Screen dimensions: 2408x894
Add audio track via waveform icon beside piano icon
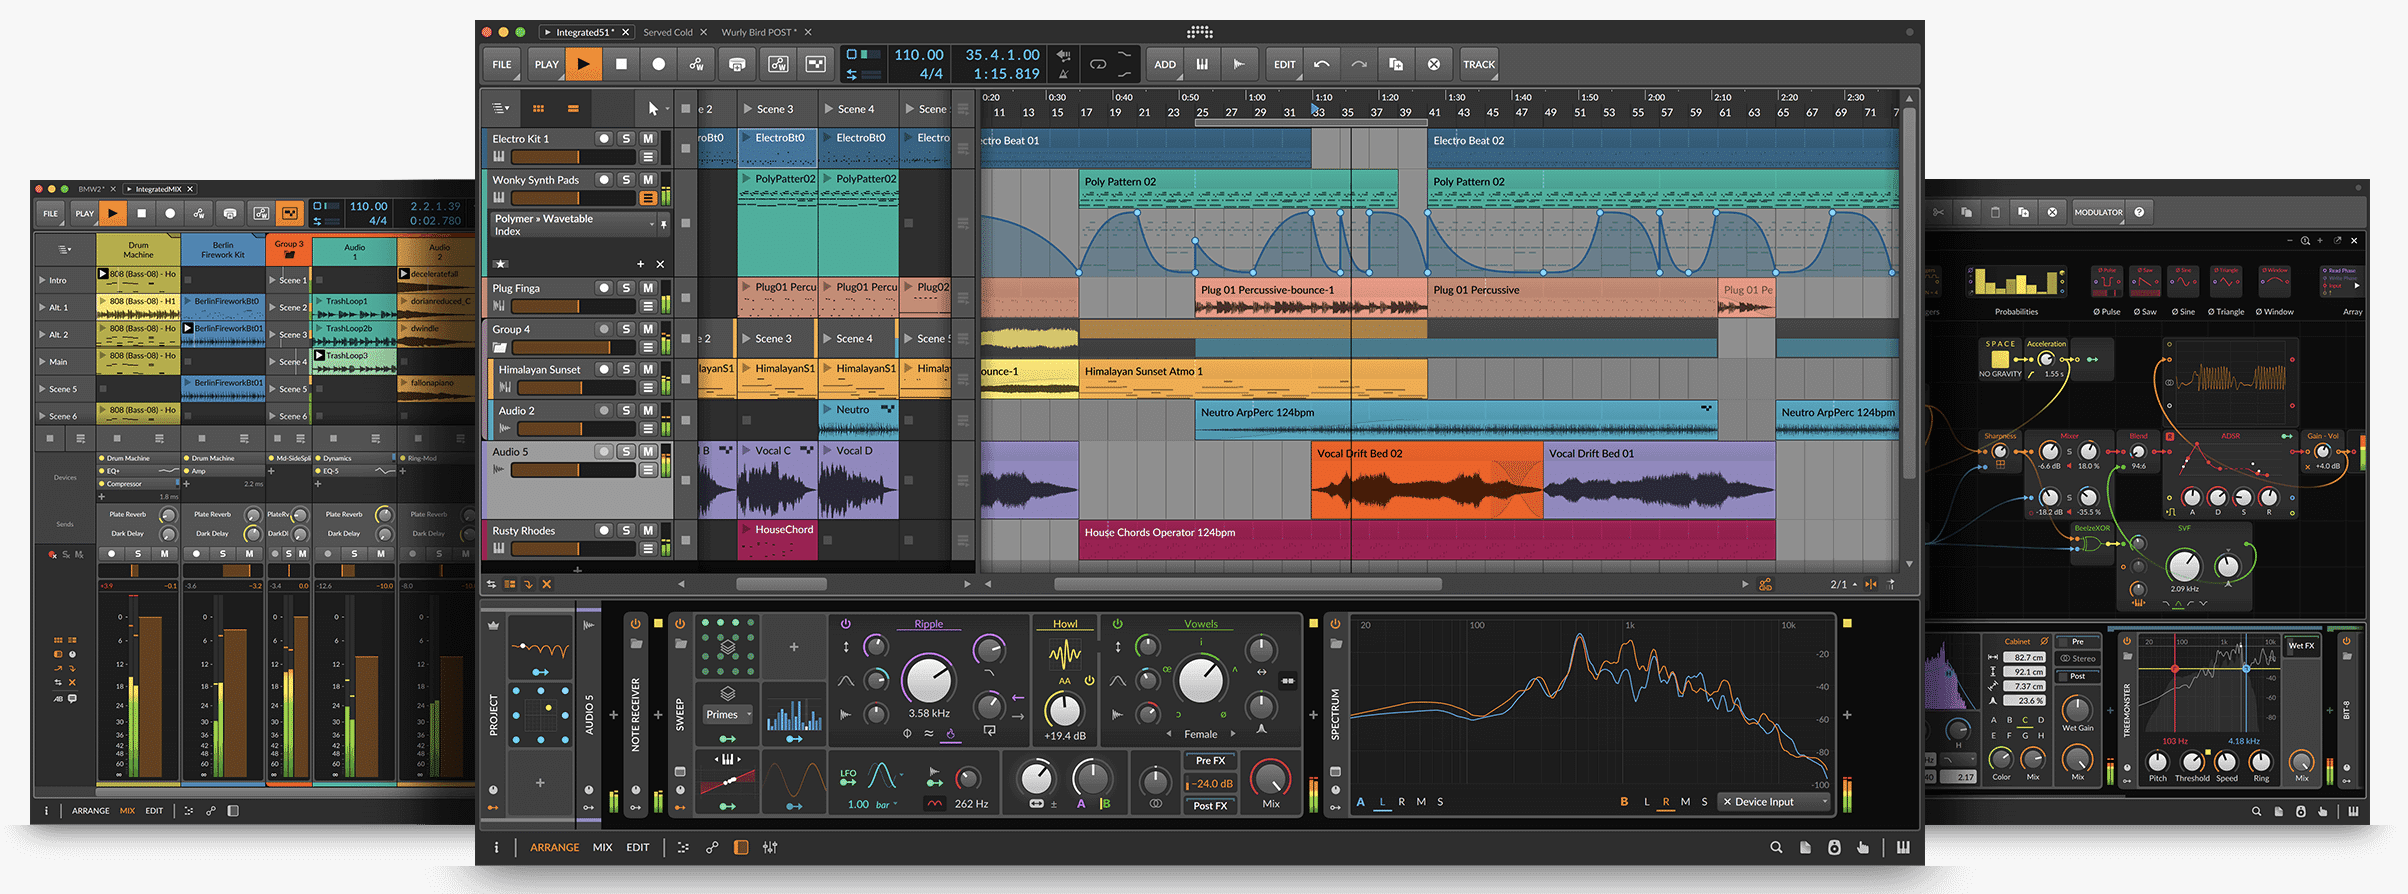[x=1239, y=64]
